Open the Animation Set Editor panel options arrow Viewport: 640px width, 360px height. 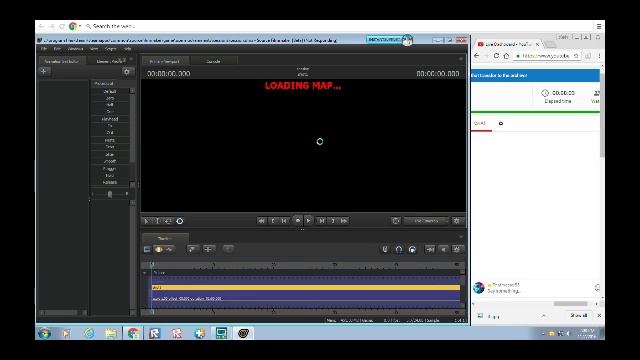pyautogui.click(x=131, y=60)
